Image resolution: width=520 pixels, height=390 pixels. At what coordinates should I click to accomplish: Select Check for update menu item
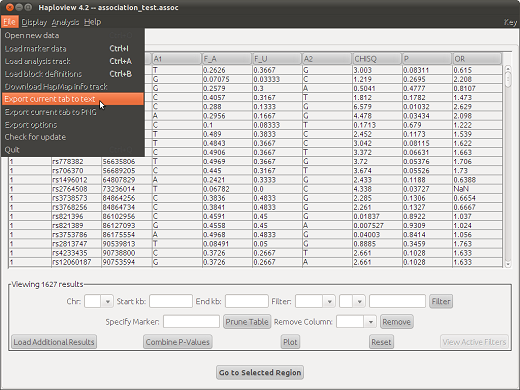(73, 137)
